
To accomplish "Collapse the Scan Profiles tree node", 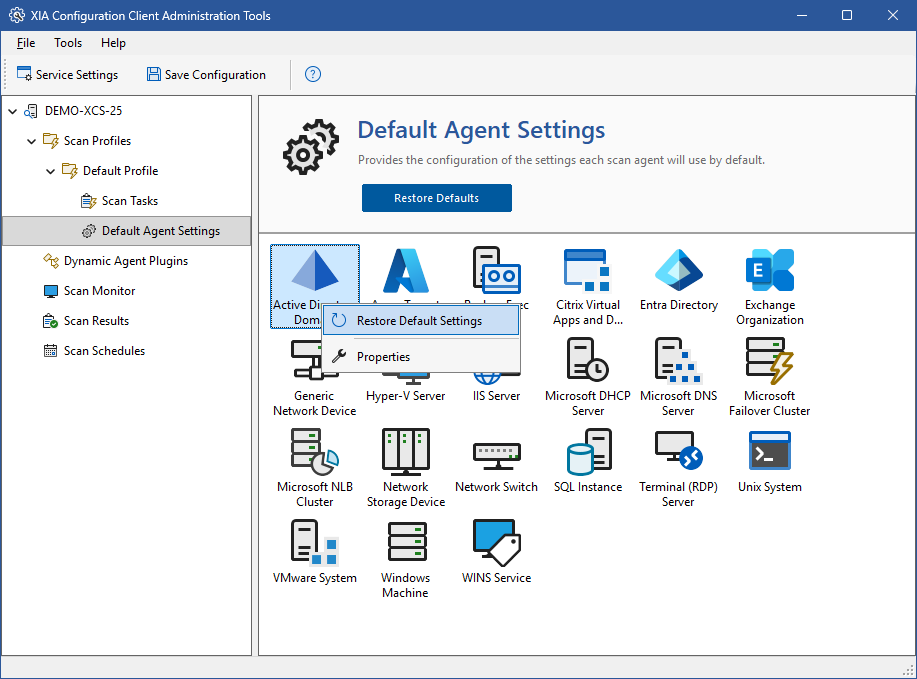I will [x=32, y=141].
